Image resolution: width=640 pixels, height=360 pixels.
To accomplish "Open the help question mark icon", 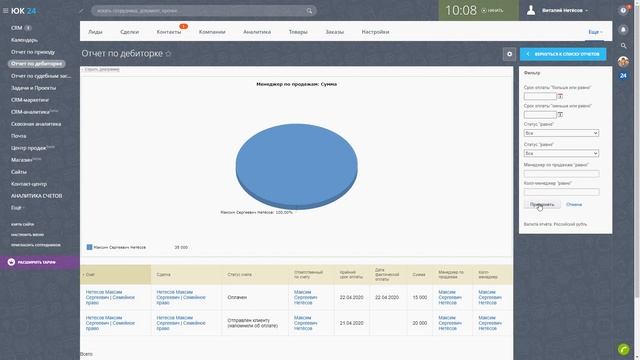I will (623, 11).
